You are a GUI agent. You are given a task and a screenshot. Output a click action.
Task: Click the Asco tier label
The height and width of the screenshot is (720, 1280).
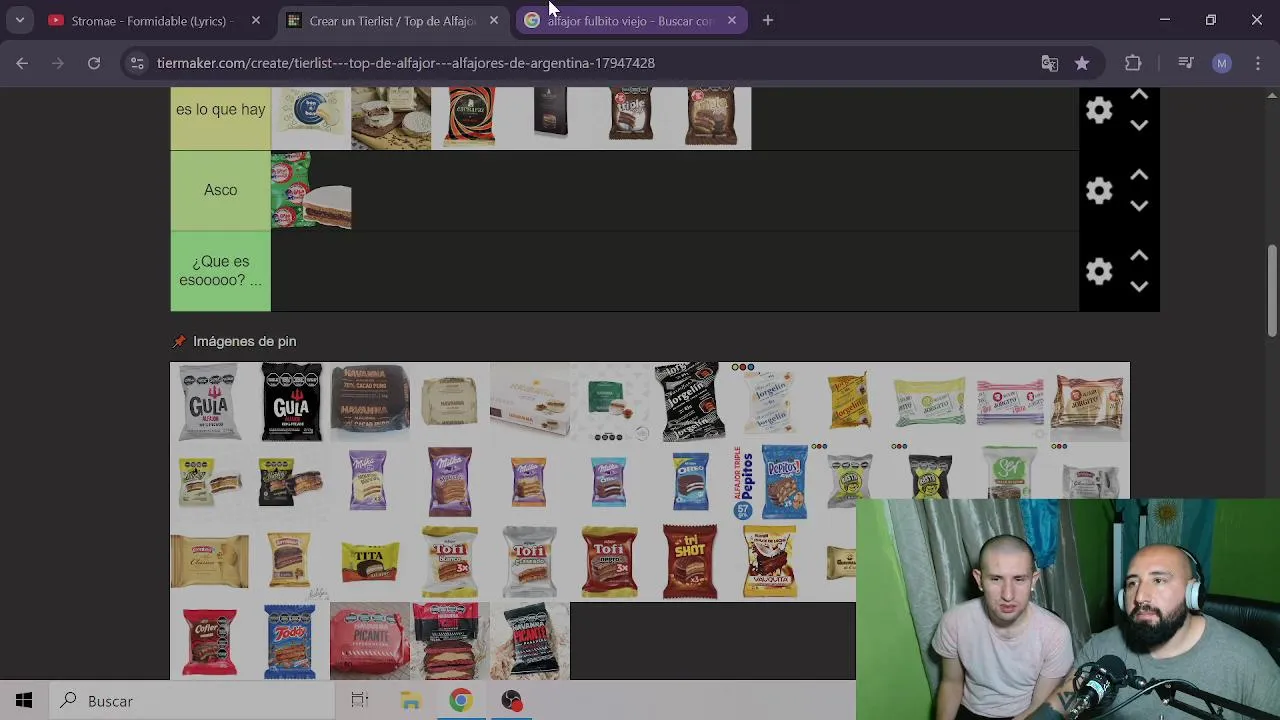(x=220, y=190)
